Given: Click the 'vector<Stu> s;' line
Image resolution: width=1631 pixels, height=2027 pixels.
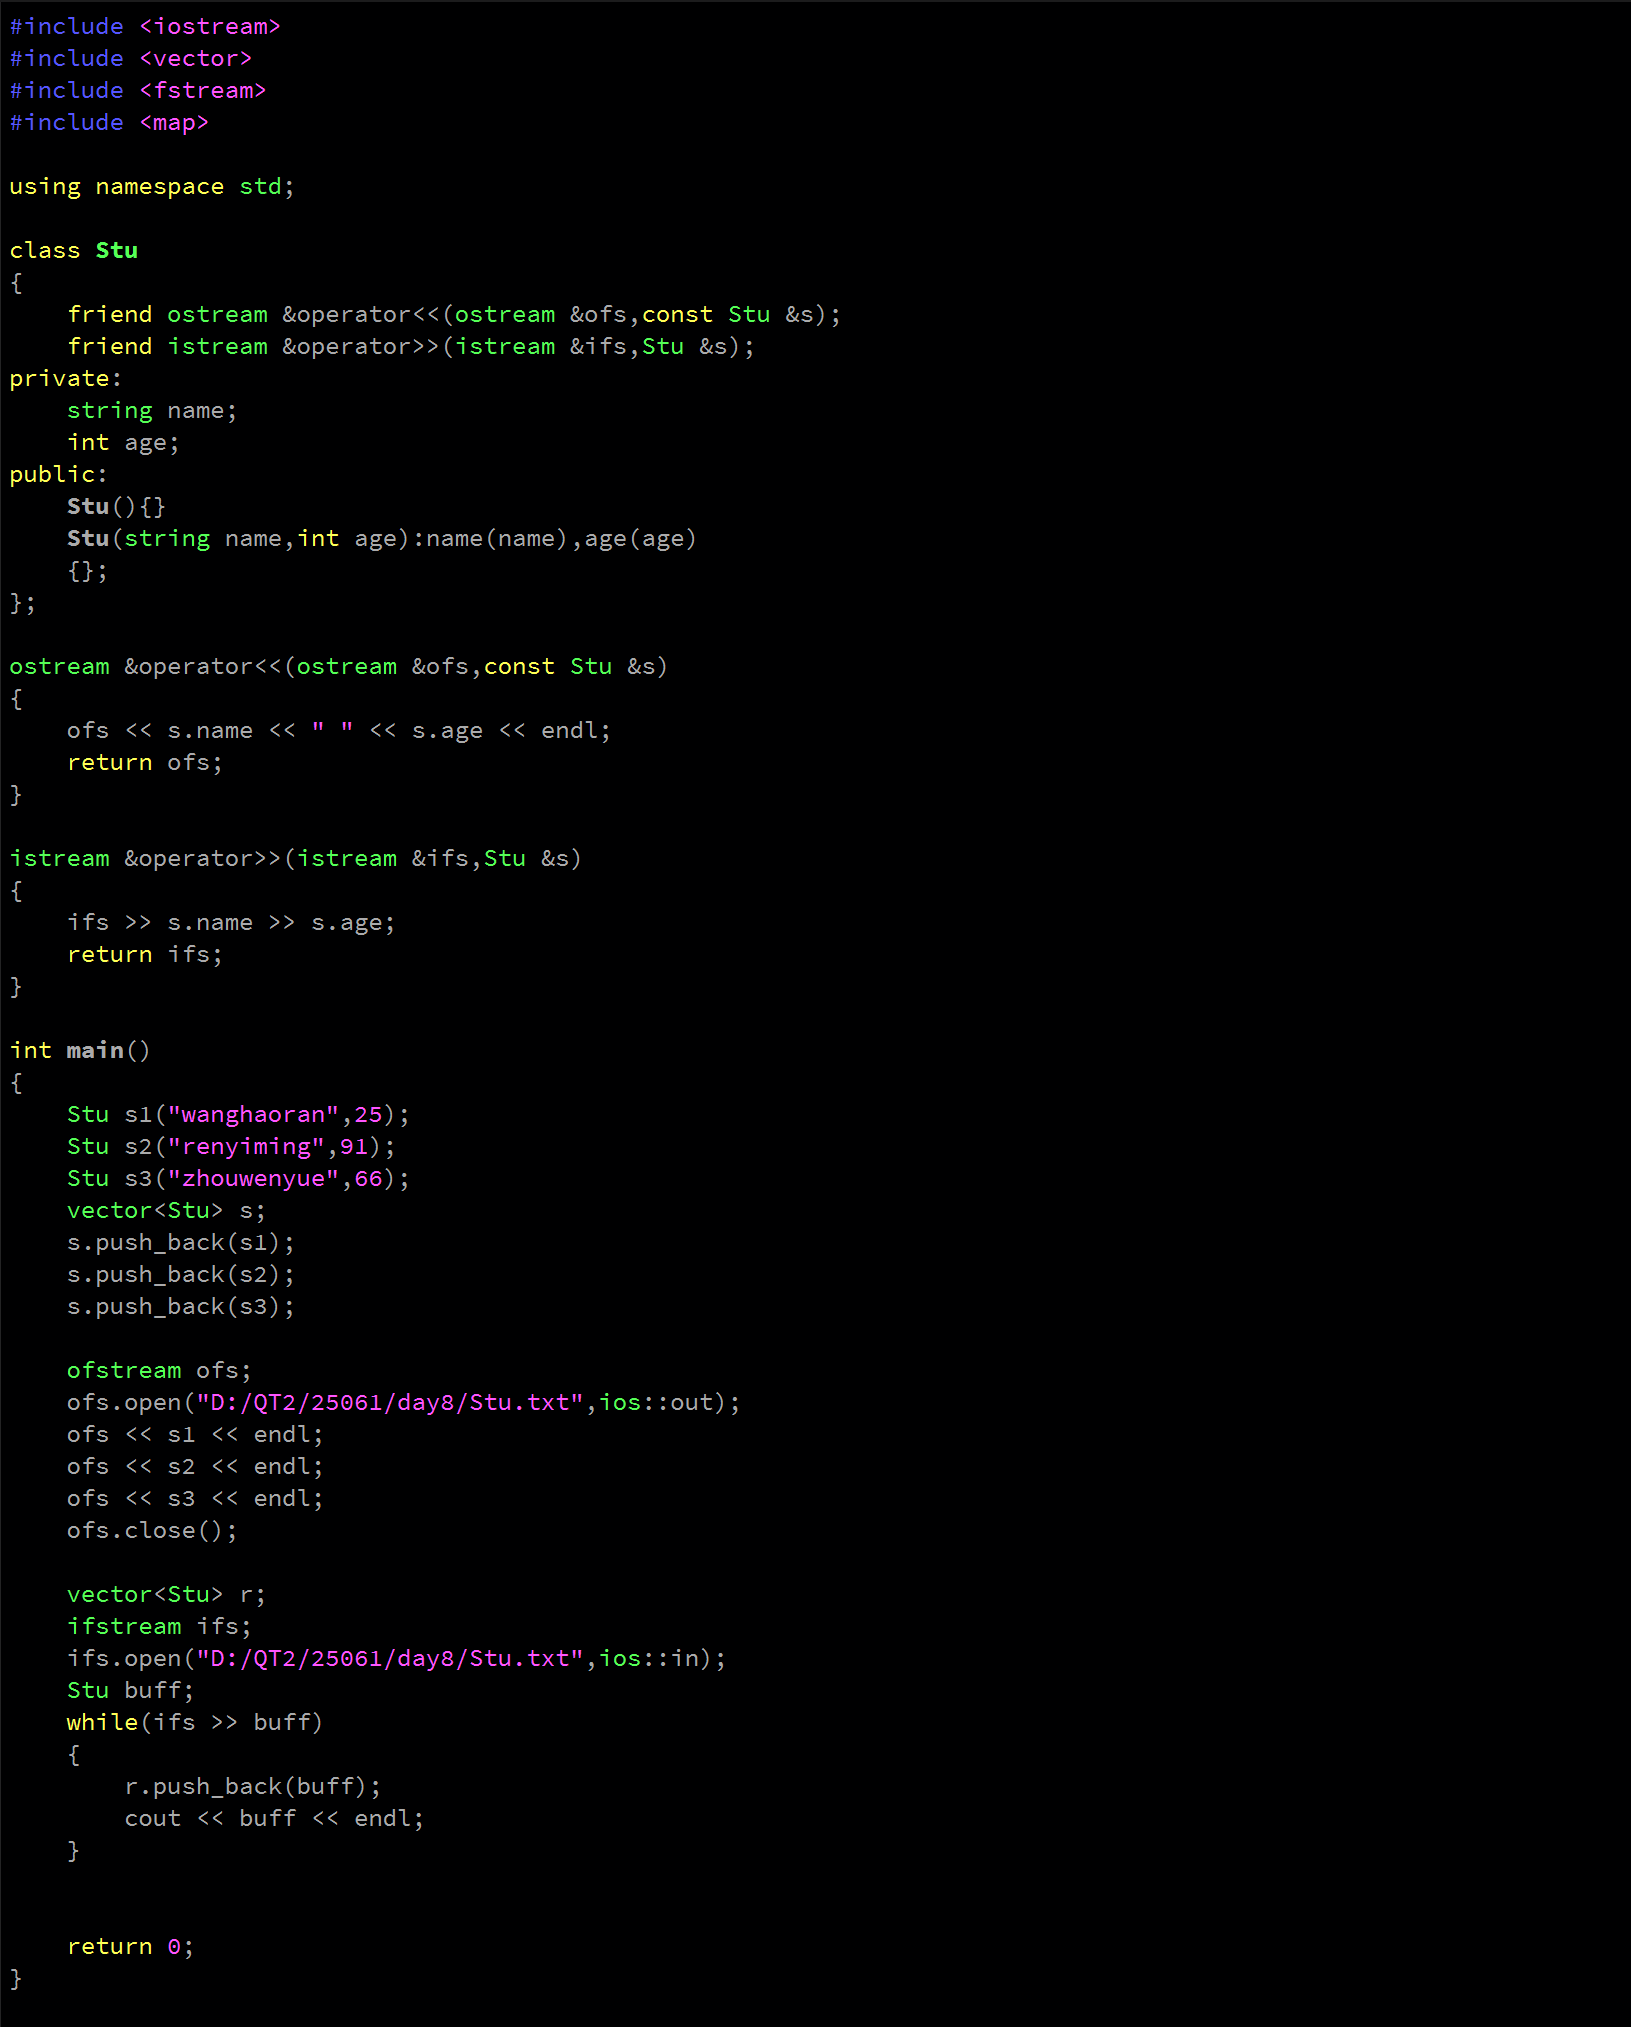Looking at the screenshot, I should click(166, 1211).
